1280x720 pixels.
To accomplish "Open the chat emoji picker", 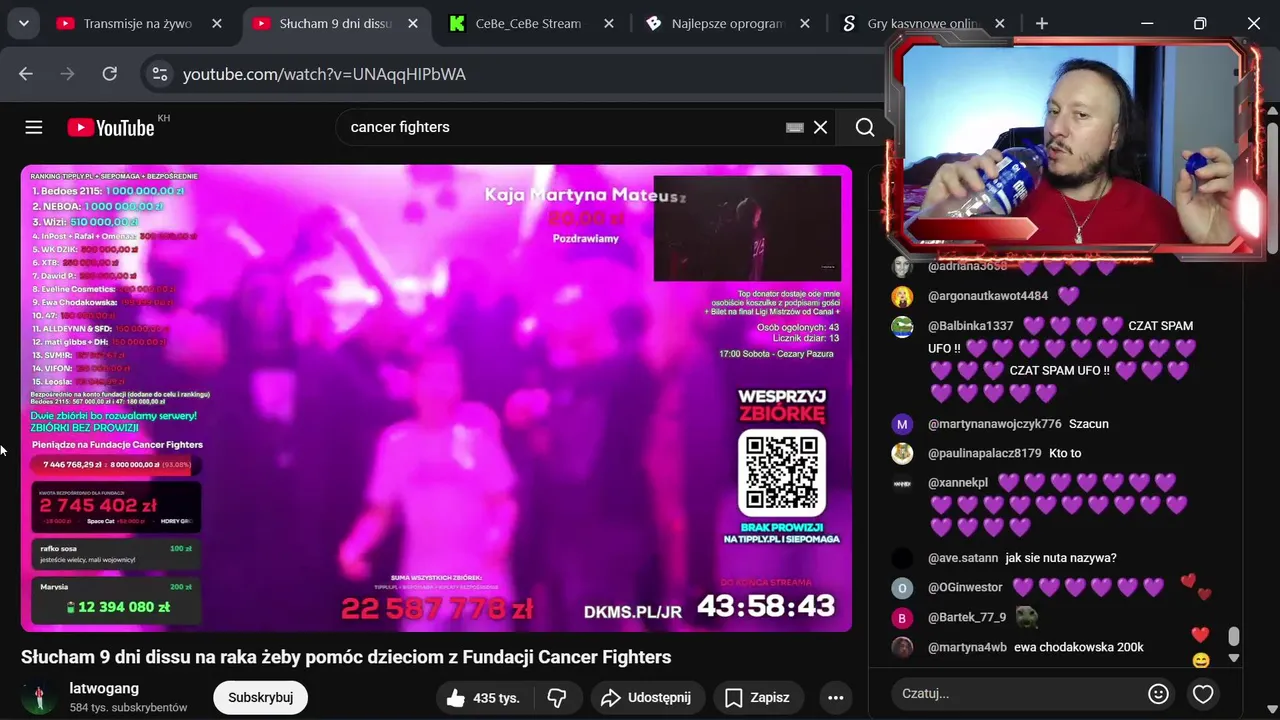I will point(1158,693).
